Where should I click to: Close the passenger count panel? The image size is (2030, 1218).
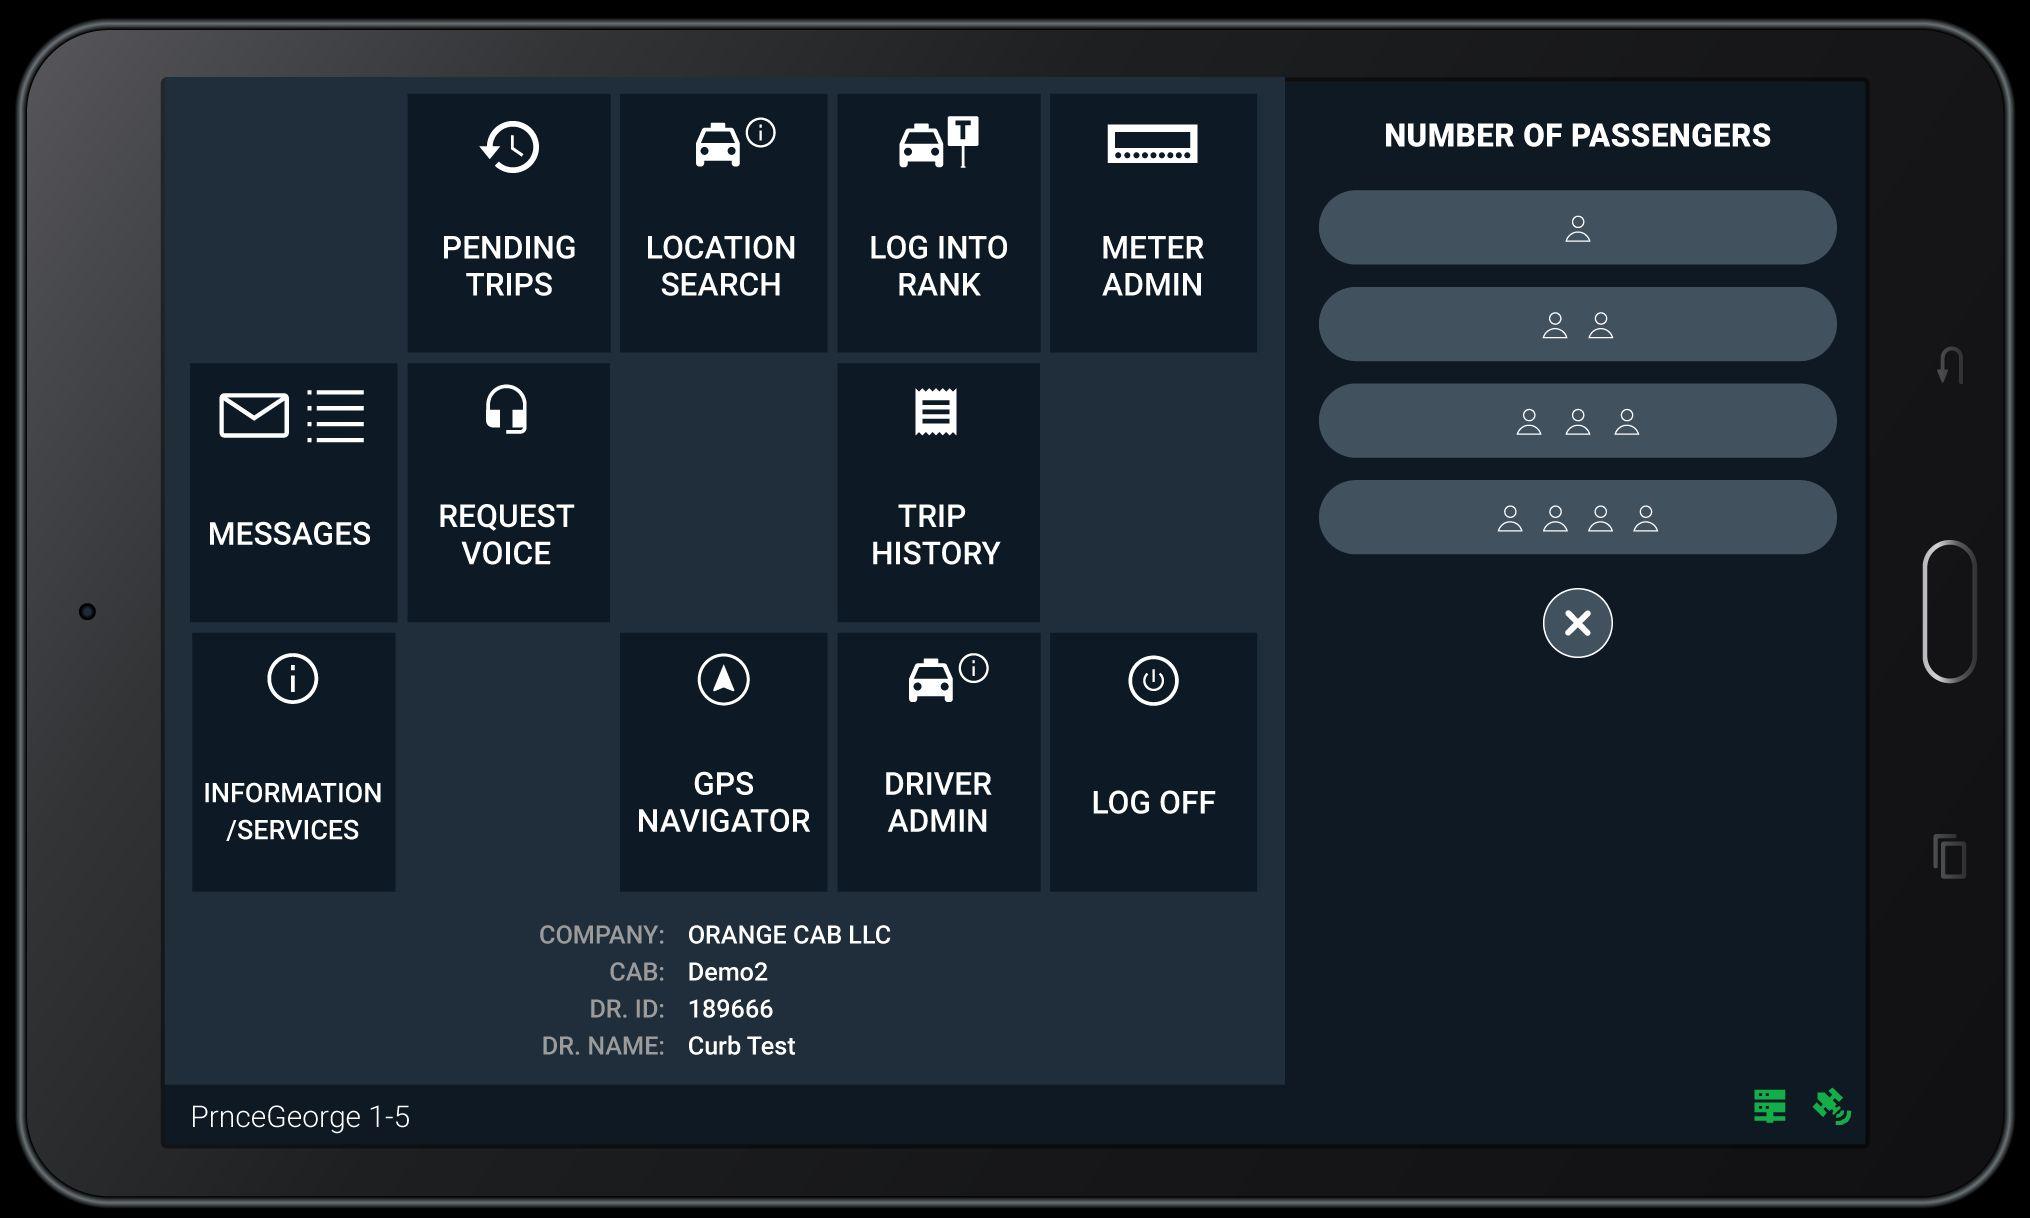click(x=1577, y=623)
